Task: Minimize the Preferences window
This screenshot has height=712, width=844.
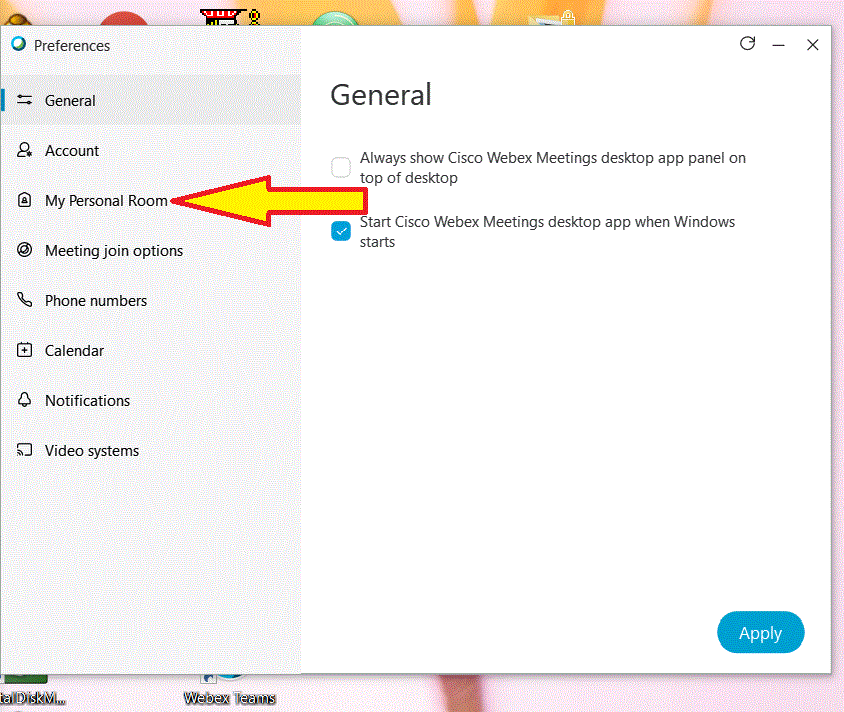Action: [x=778, y=45]
